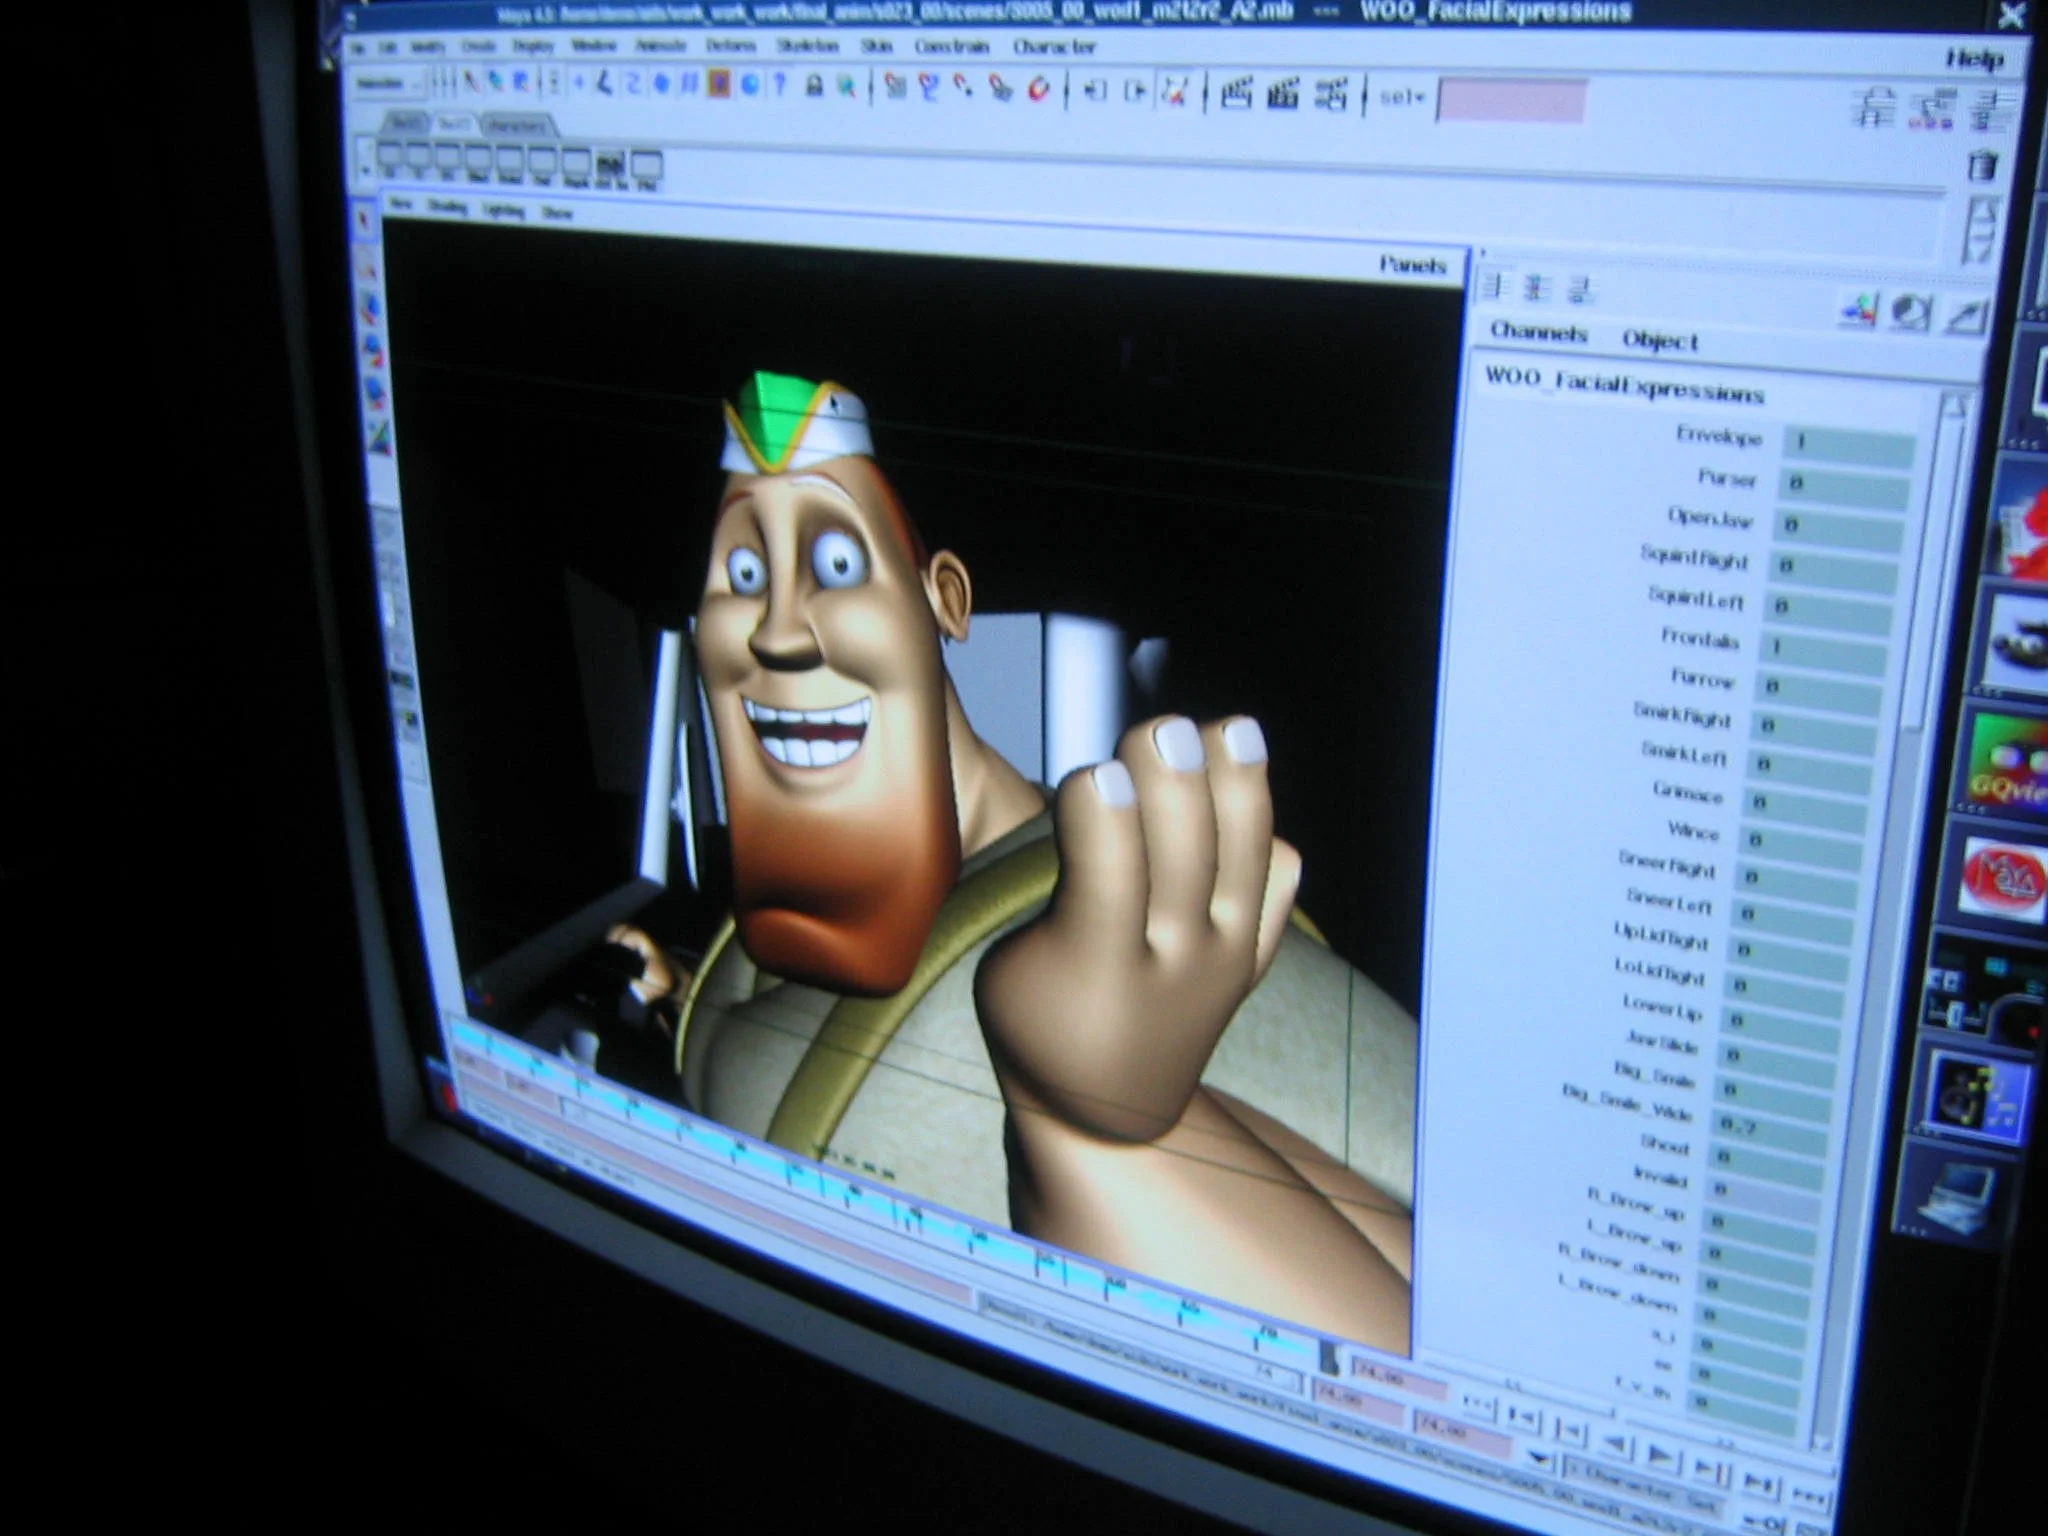The height and width of the screenshot is (1536, 2048).
Task: Open the Character menu
Action: coord(1054,47)
